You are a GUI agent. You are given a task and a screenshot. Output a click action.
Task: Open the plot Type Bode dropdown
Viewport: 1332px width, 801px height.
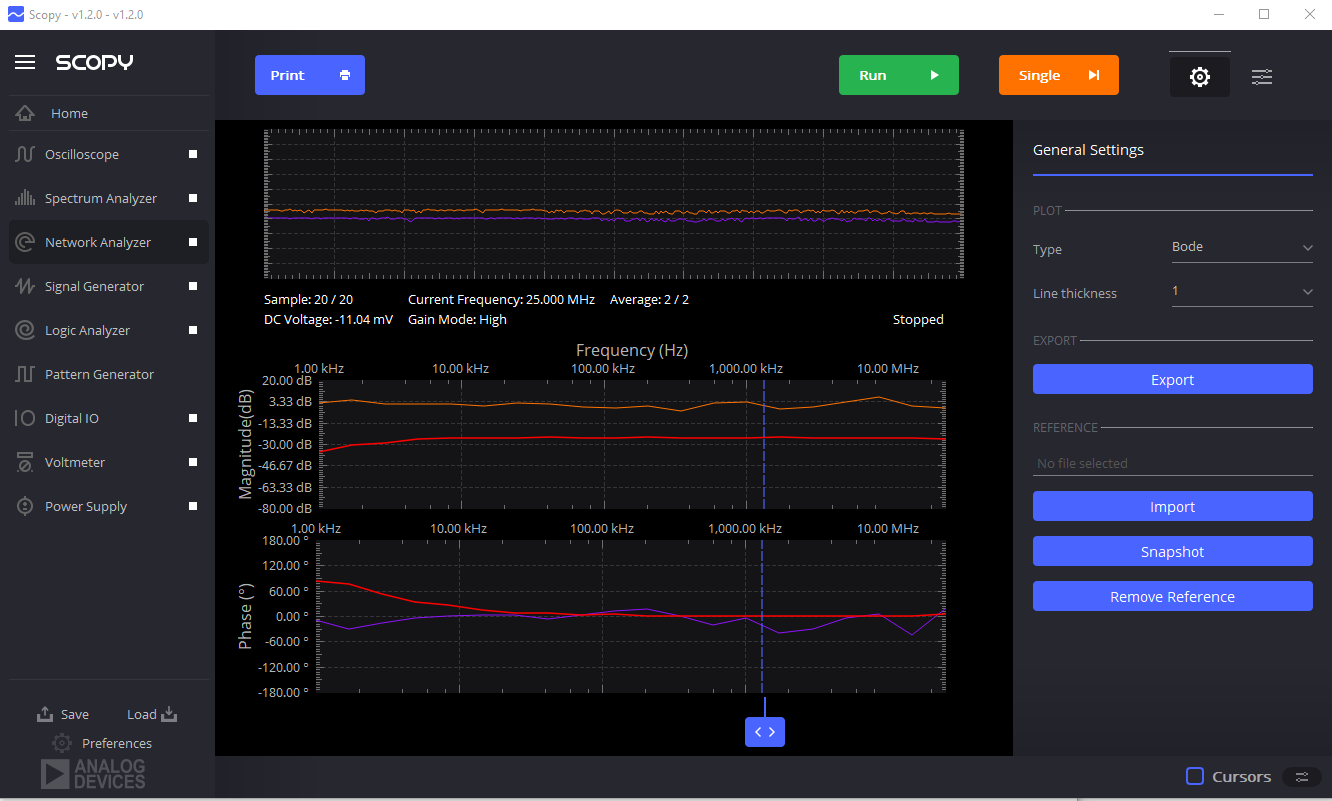point(1242,247)
